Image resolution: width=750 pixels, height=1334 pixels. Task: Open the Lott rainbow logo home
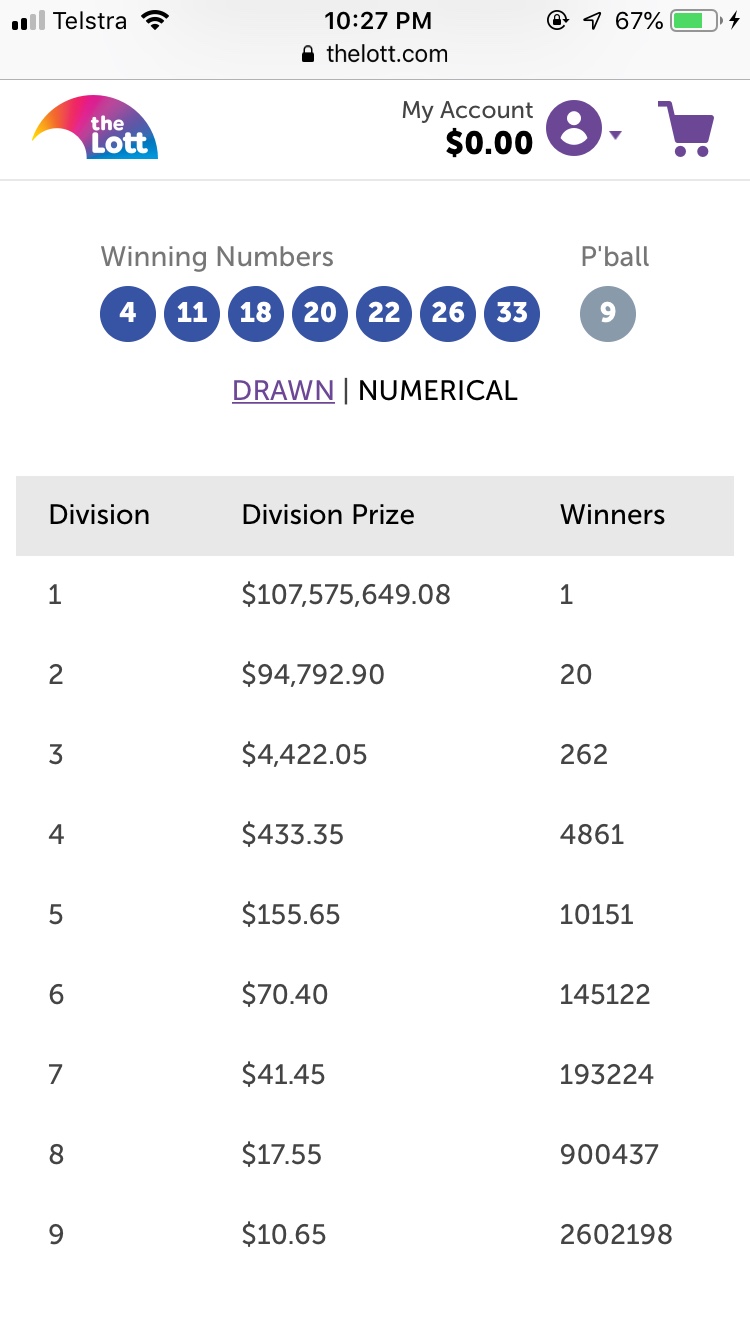point(95,128)
